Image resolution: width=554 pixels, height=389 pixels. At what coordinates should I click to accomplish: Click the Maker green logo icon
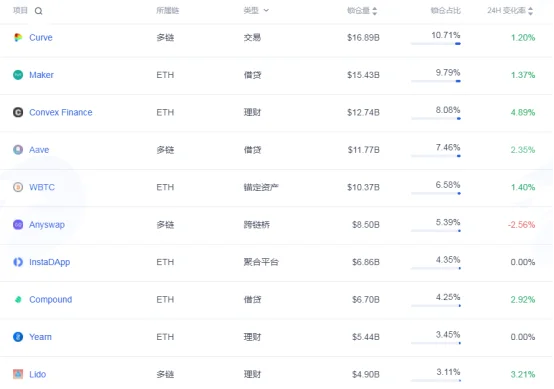click(x=18, y=75)
